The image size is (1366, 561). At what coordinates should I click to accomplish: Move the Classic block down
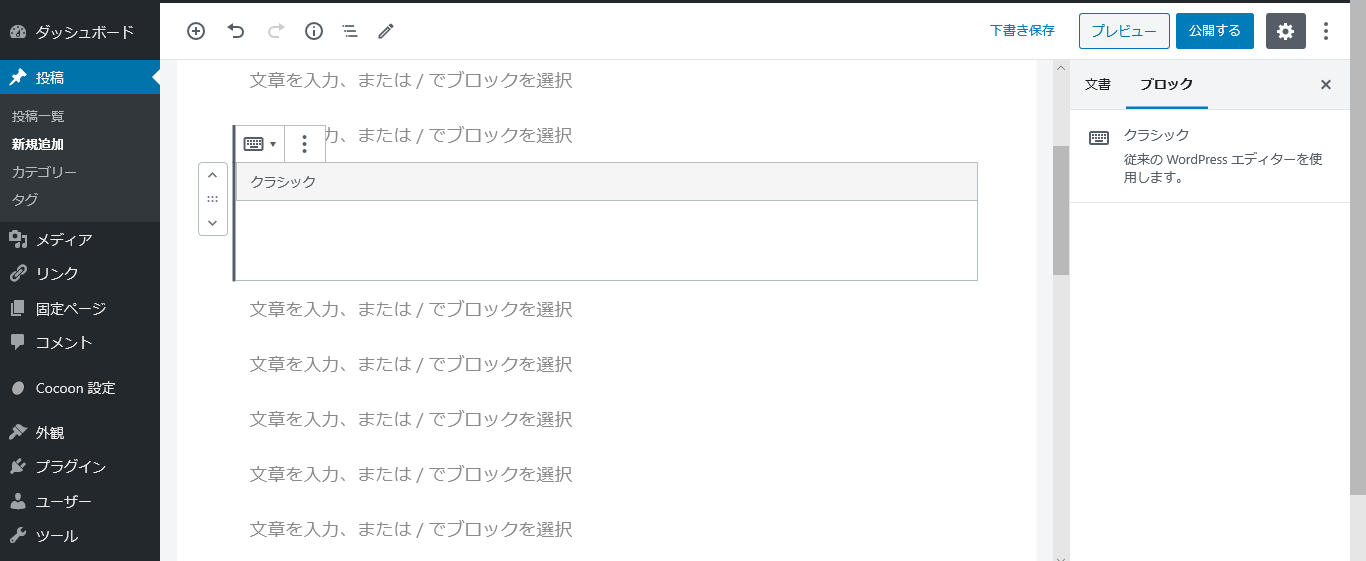tap(212, 222)
